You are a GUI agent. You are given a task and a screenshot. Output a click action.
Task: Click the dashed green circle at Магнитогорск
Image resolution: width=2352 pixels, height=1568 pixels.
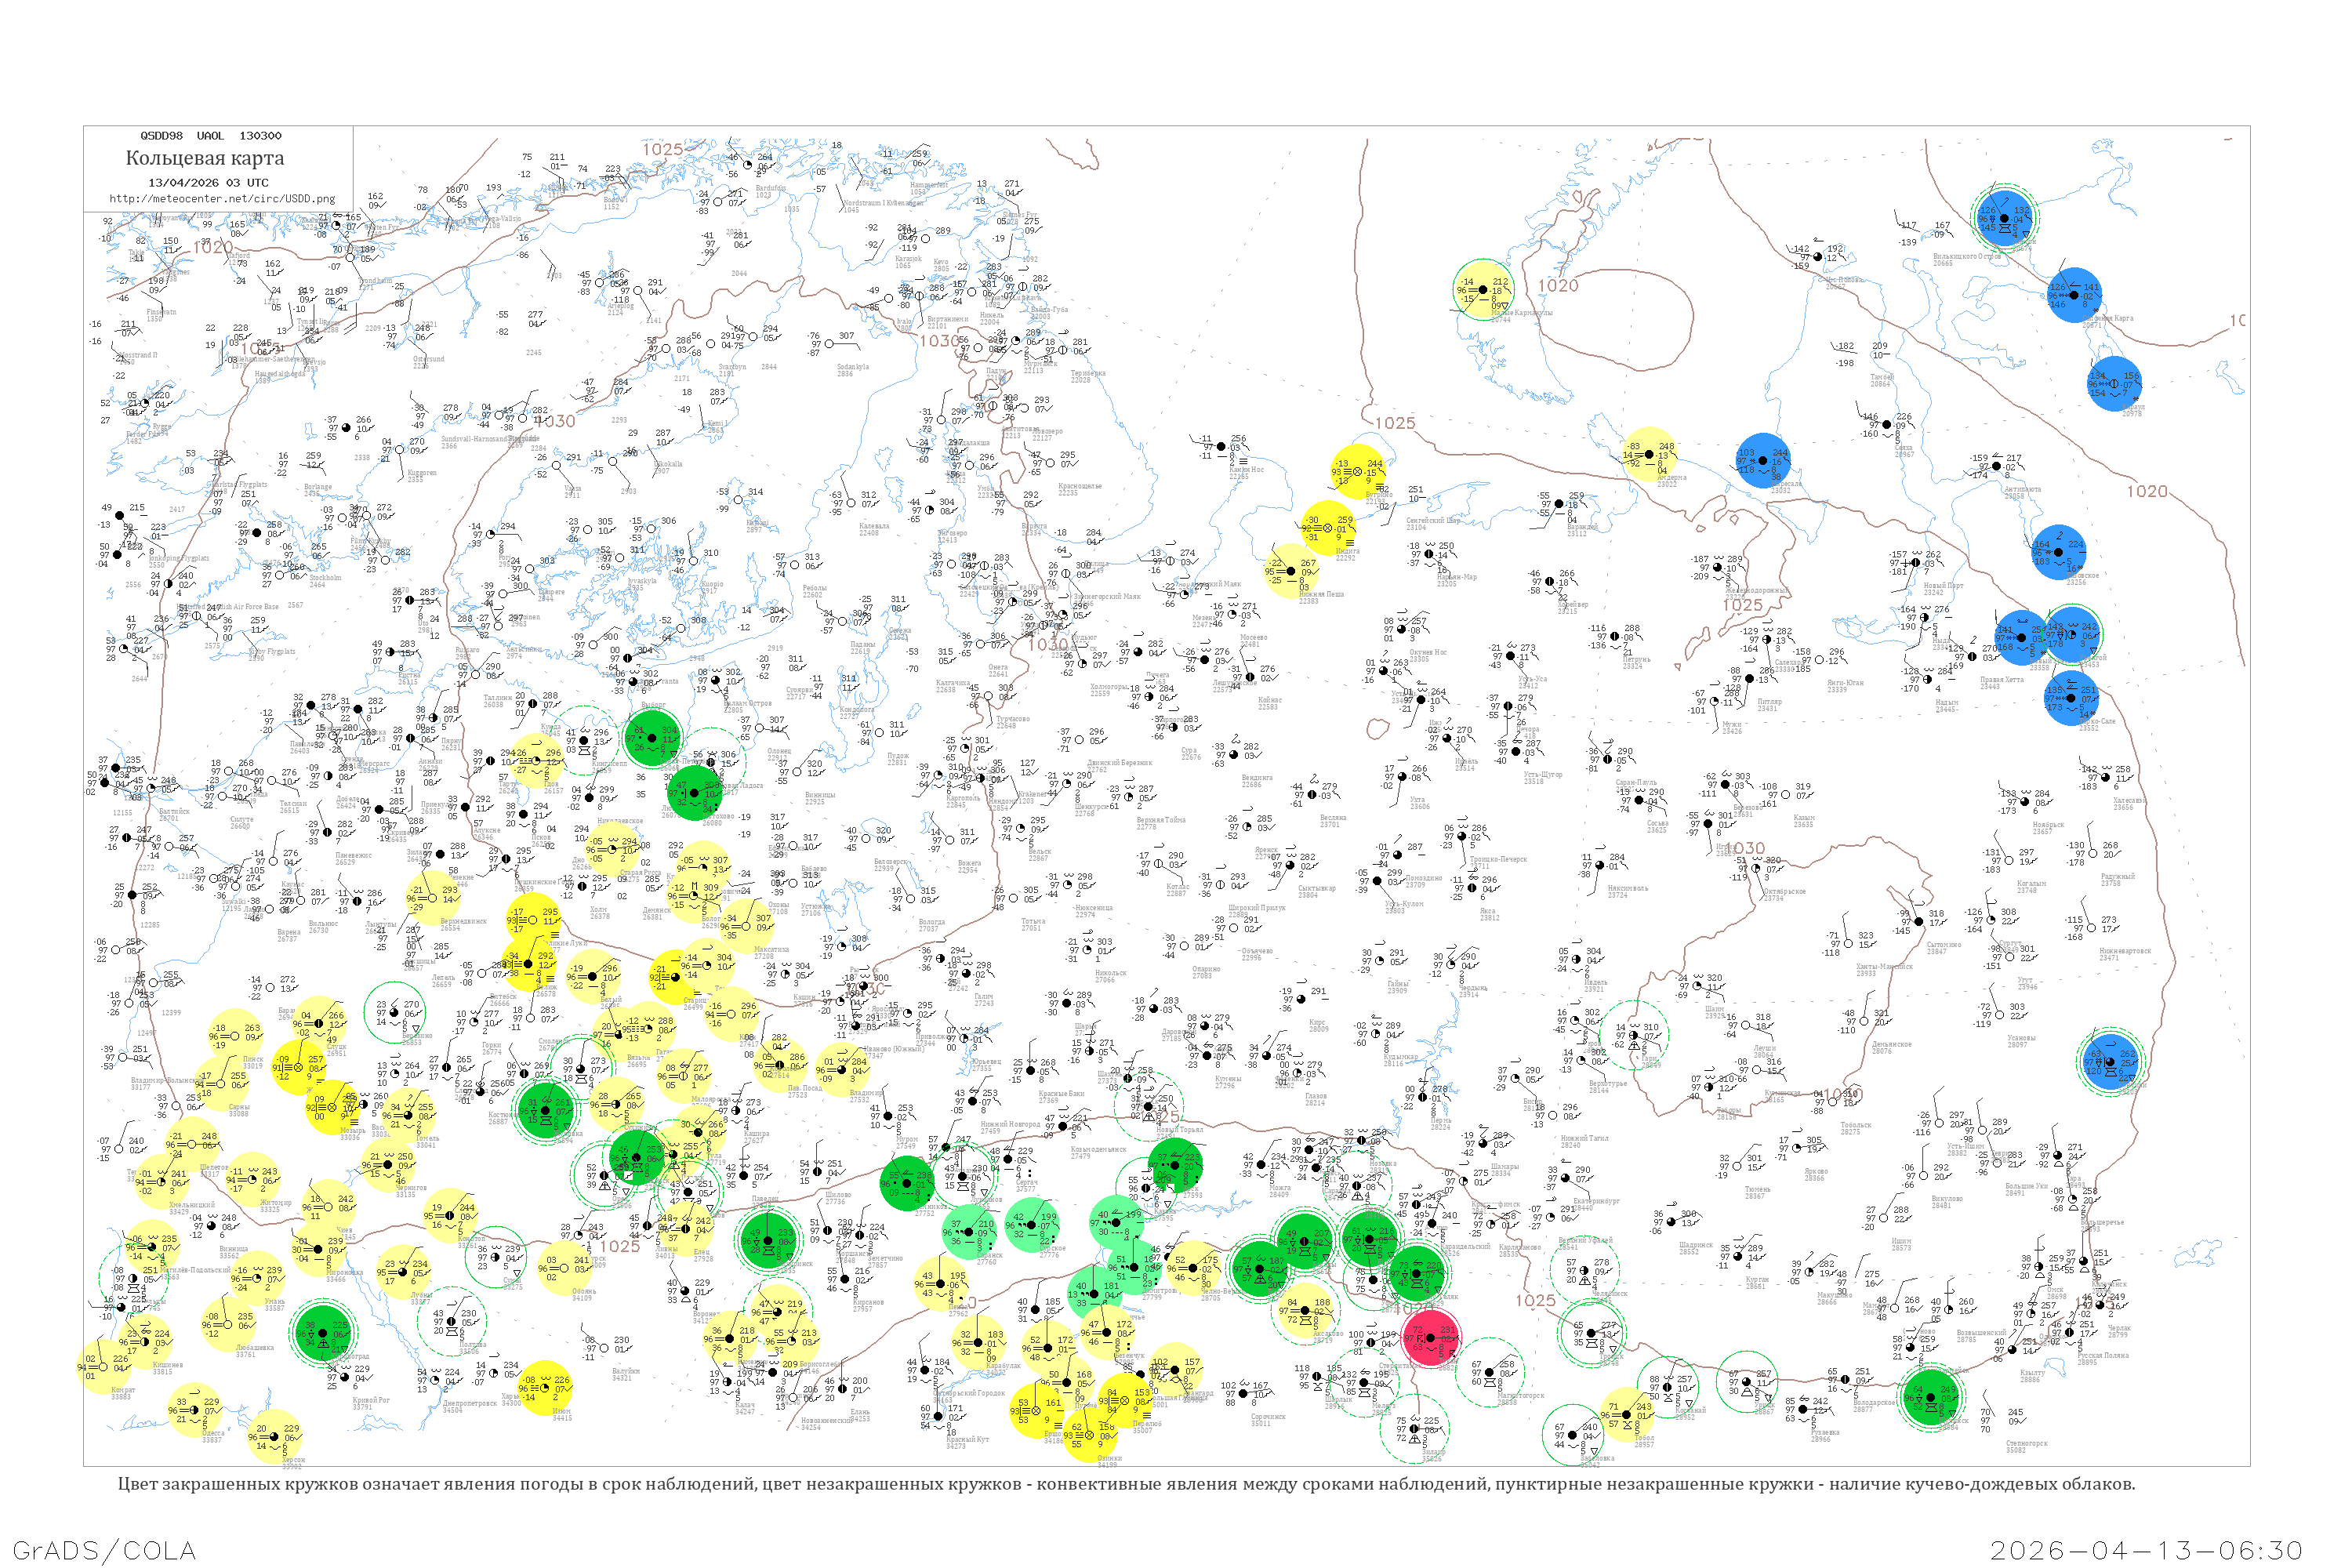(1490, 1371)
